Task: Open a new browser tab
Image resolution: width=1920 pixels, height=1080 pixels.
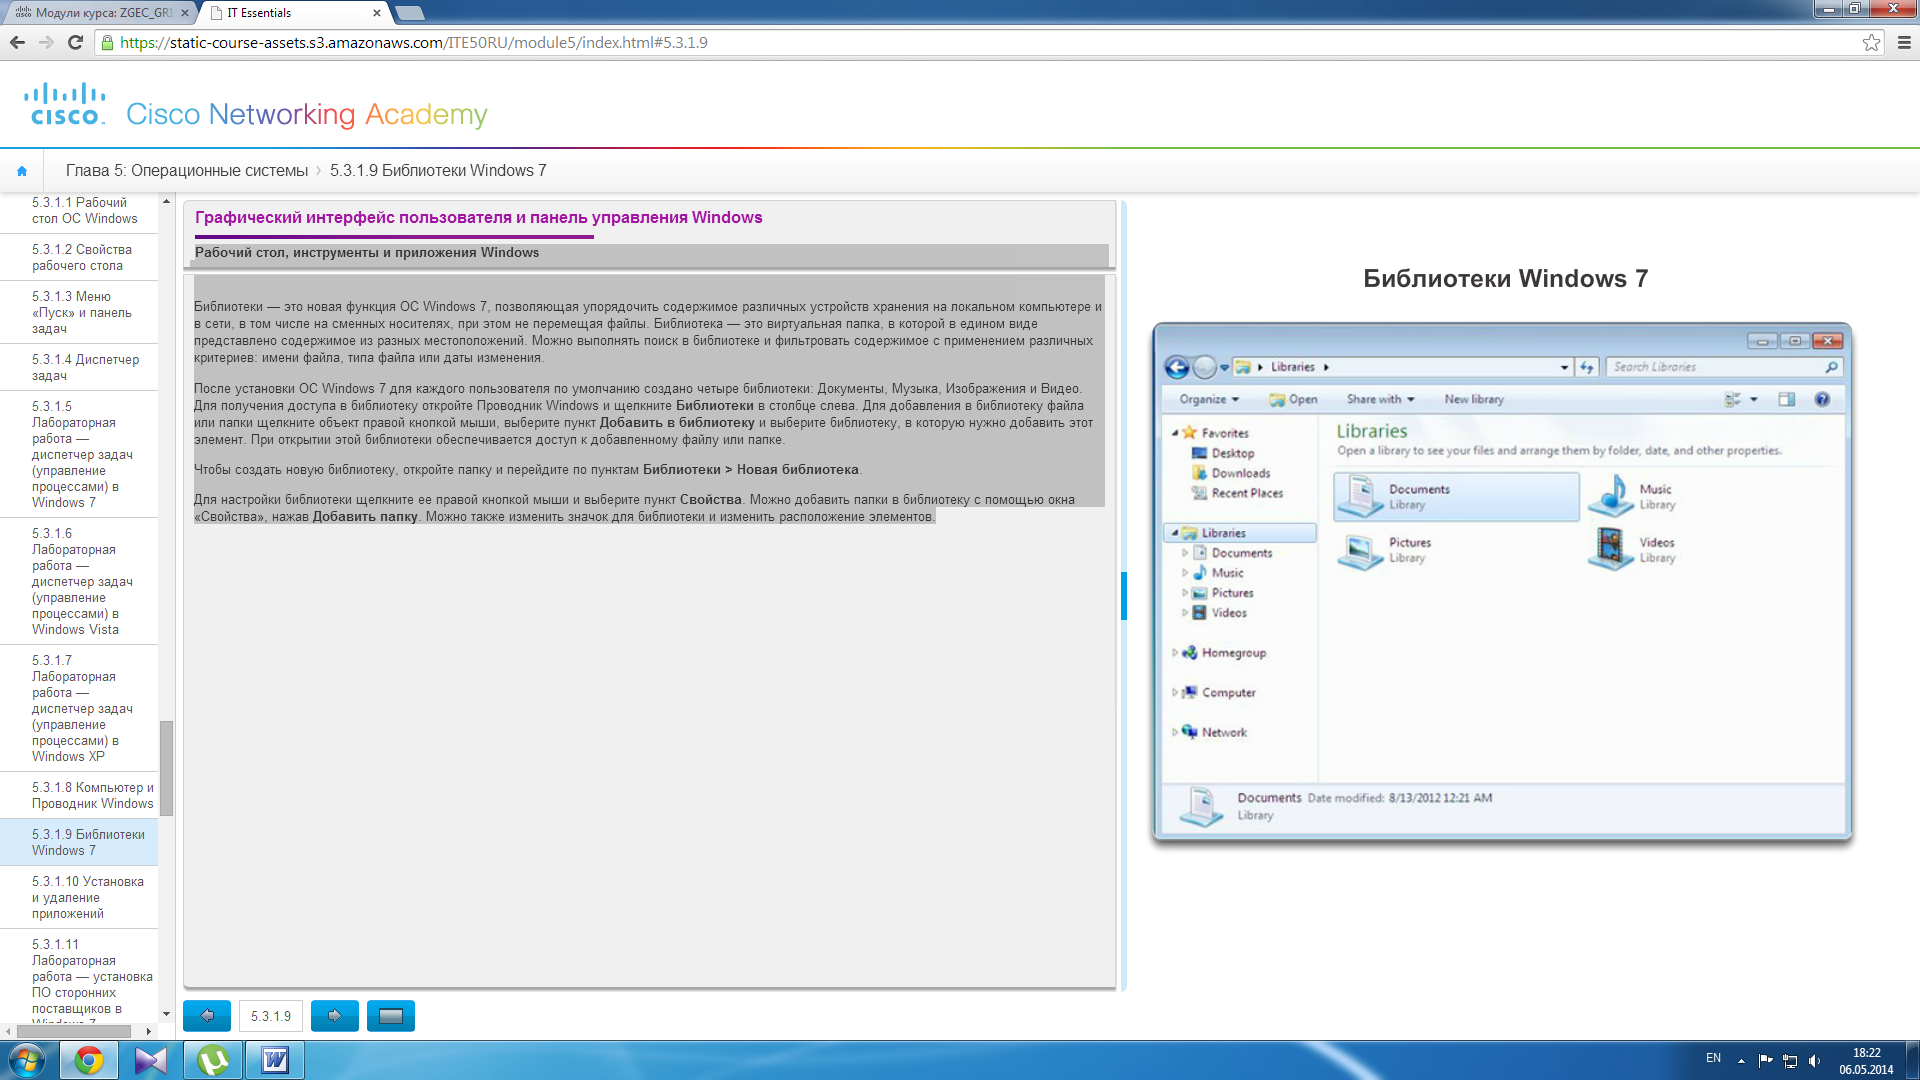Action: coord(409,13)
